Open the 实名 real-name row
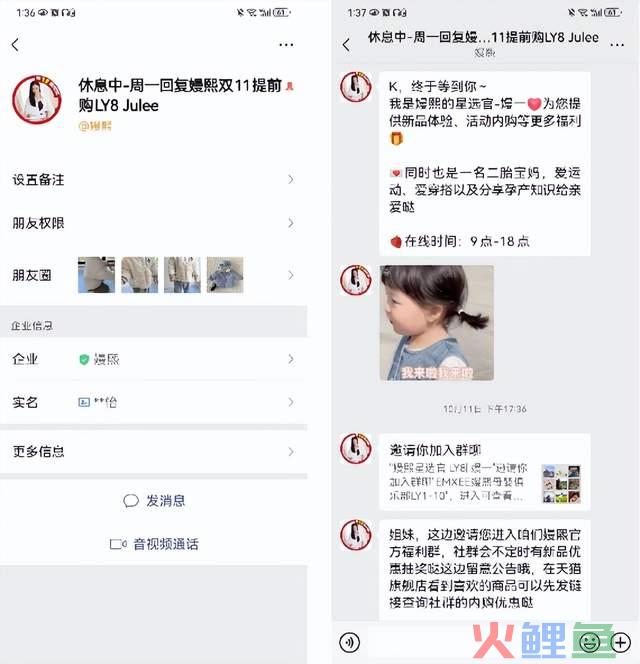Image resolution: width=640 pixels, height=664 pixels. (x=153, y=402)
